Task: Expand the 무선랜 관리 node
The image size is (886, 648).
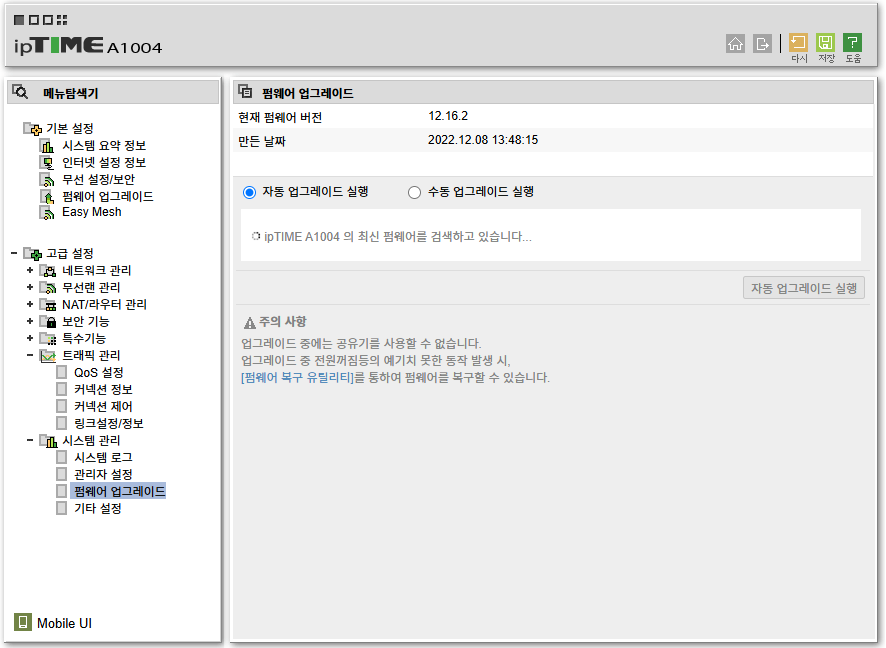Action: 30,287
